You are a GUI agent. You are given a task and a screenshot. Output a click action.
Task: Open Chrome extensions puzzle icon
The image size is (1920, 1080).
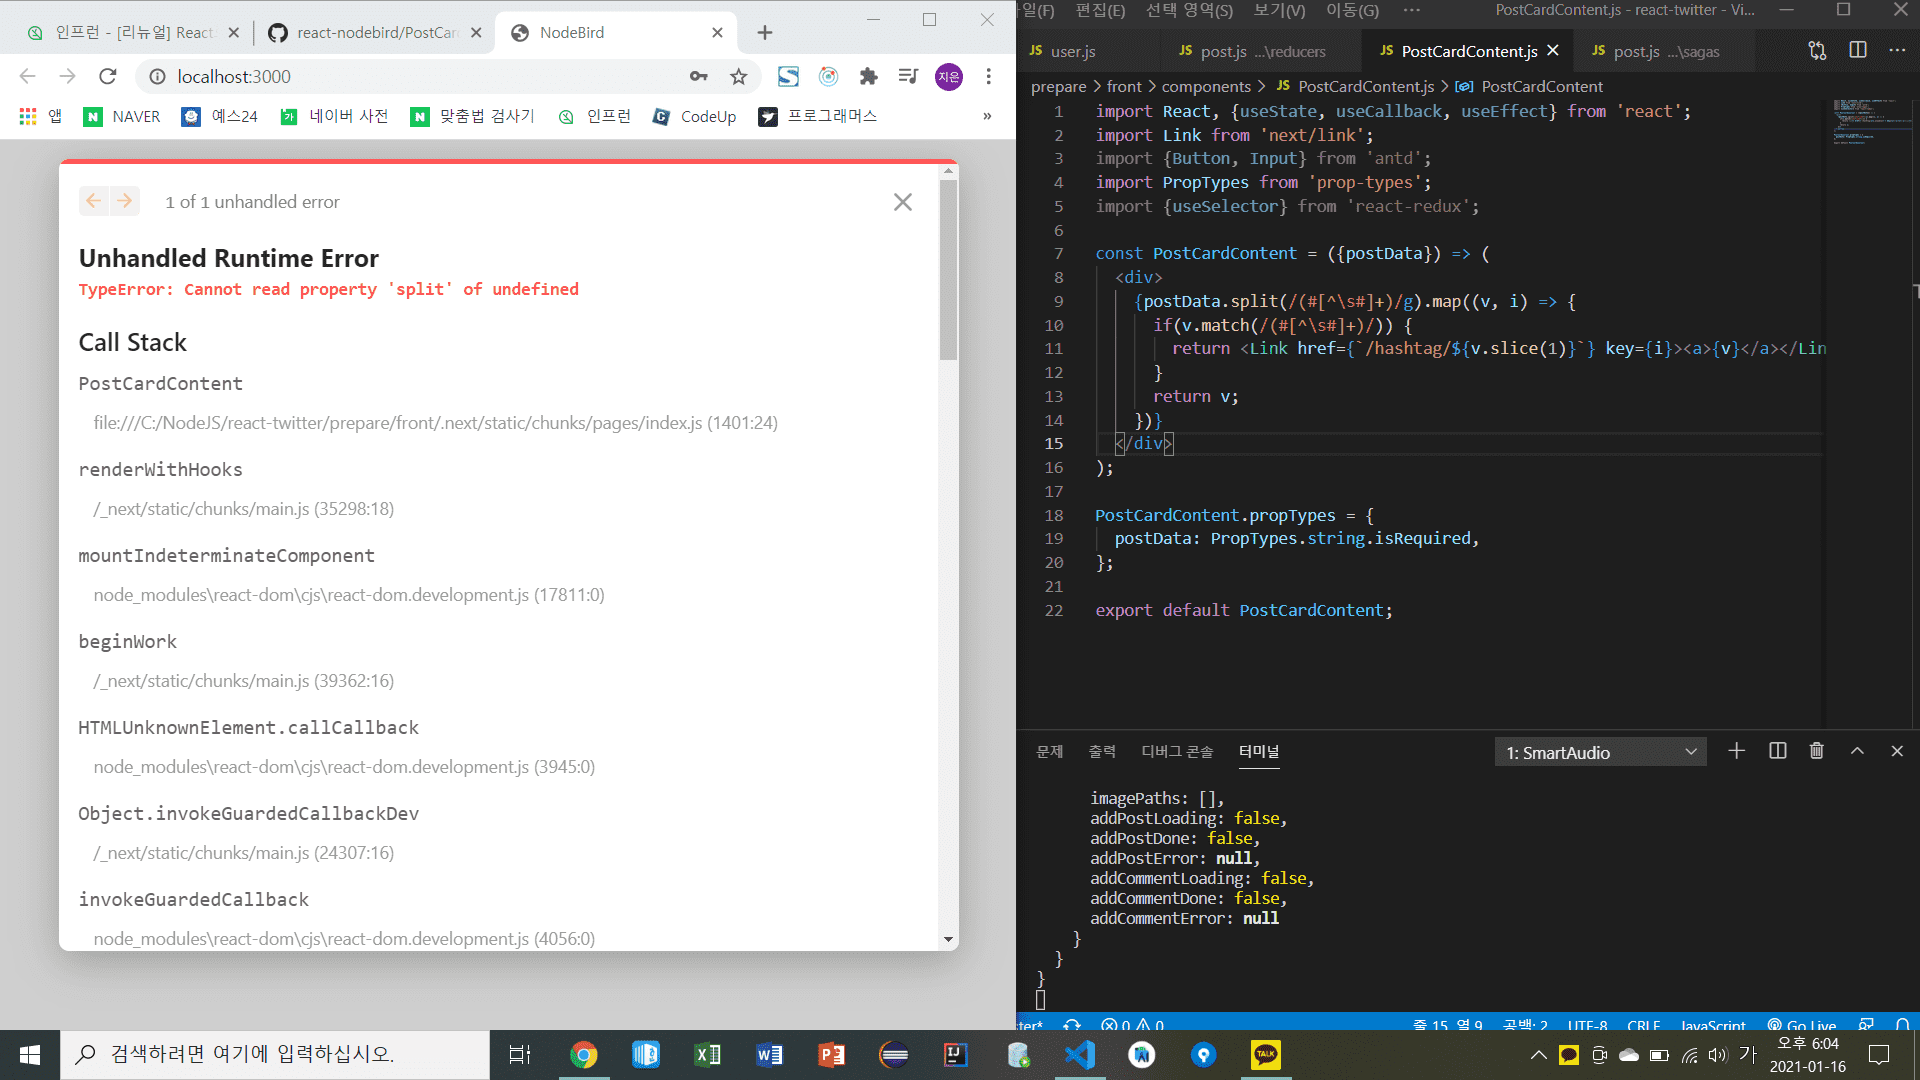click(868, 77)
